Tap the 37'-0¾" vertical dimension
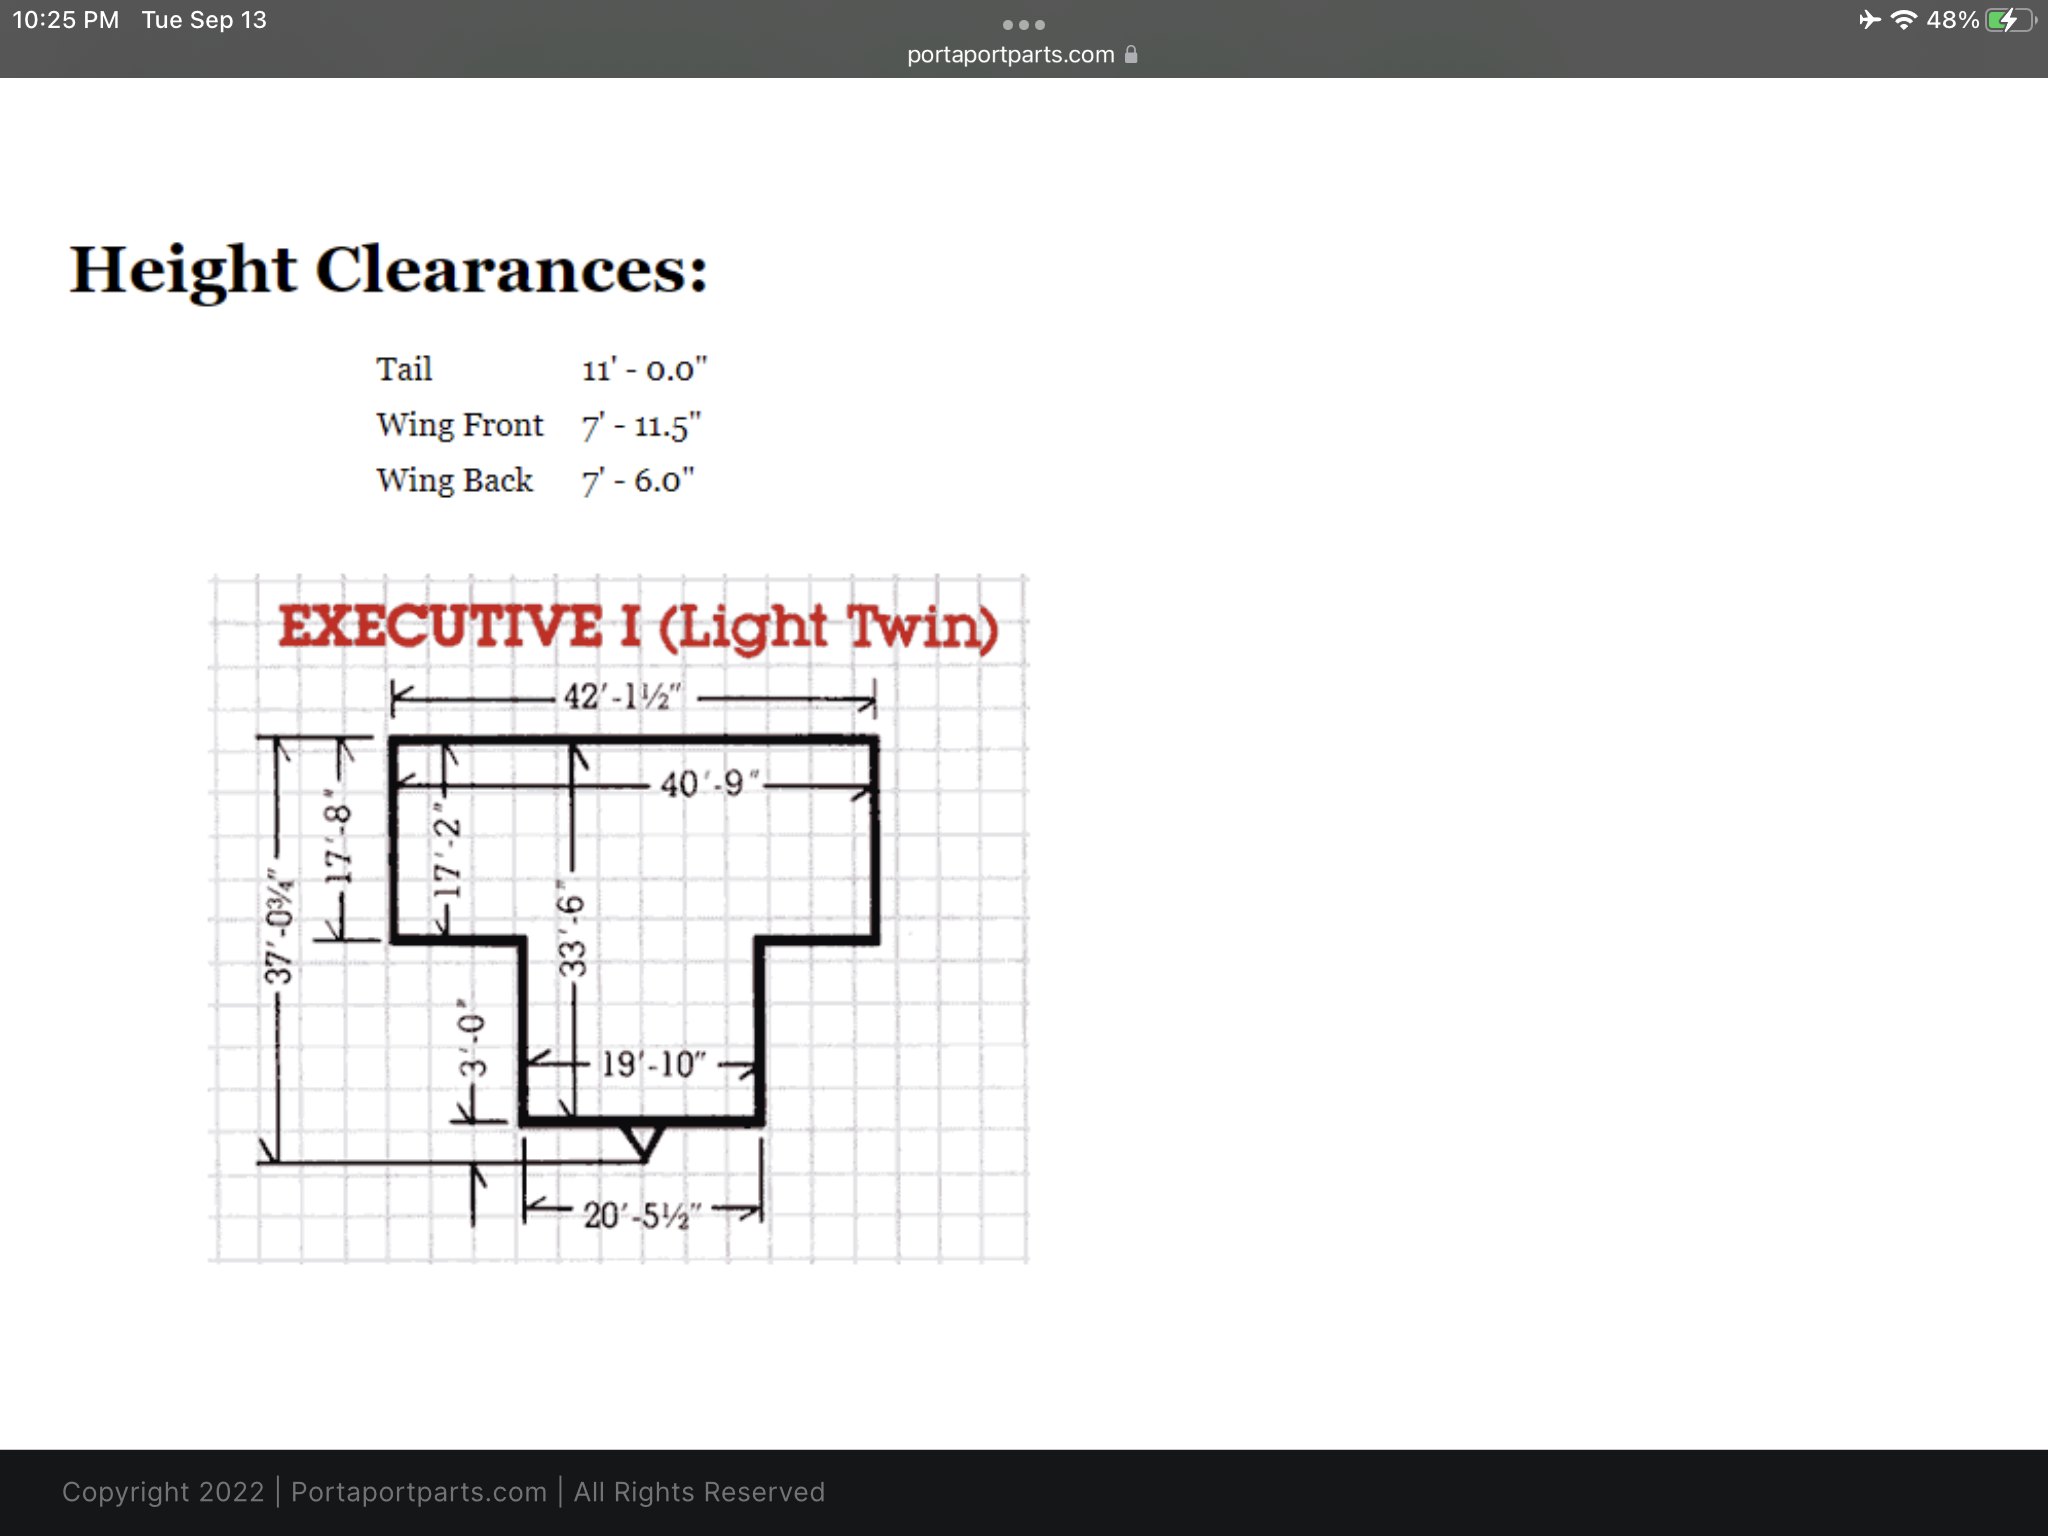Image resolution: width=2048 pixels, height=1536 pixels. [x=279, y=929]
